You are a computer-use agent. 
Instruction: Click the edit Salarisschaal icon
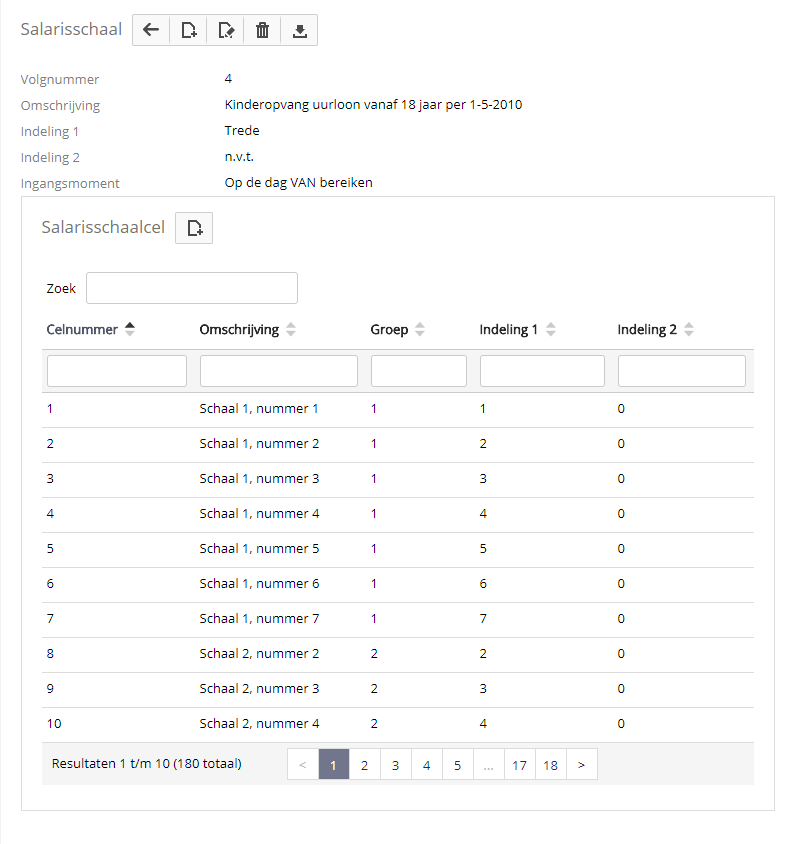tap(225, 30)
